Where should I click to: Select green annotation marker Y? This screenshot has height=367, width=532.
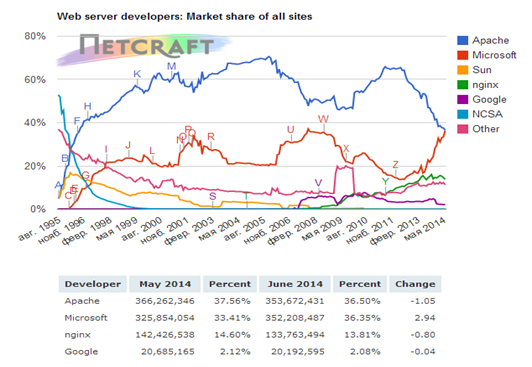tap(385, 181)
